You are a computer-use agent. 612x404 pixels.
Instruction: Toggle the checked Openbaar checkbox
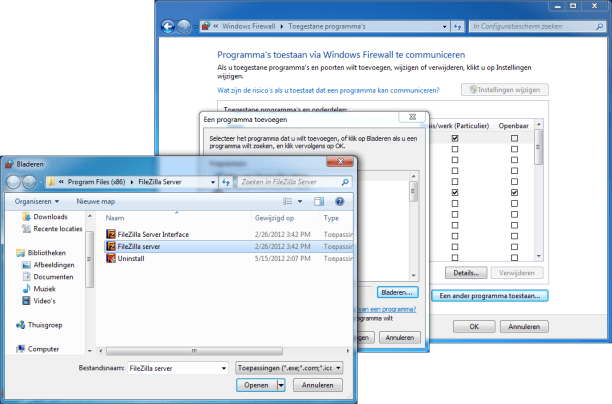pyautogui.click(x=514, y=192)
